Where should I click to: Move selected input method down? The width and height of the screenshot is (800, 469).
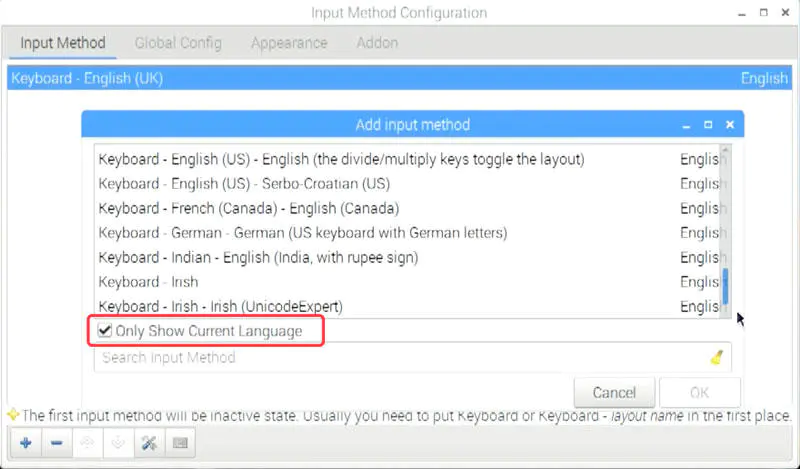click(x=118, y=443)
